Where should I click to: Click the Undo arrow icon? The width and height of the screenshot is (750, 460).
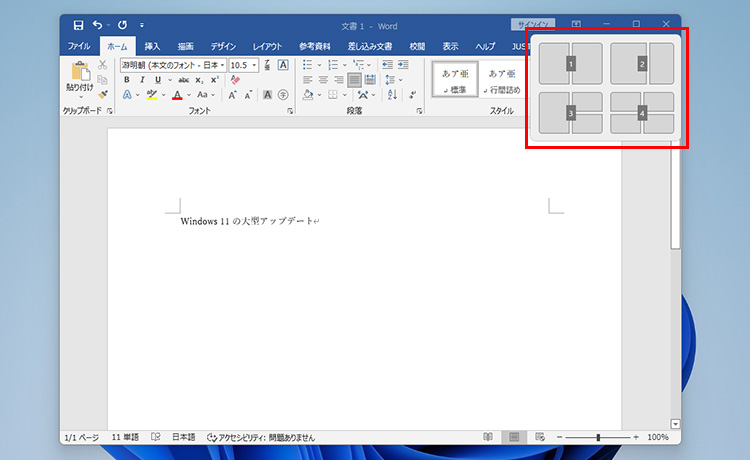[98, 24]
